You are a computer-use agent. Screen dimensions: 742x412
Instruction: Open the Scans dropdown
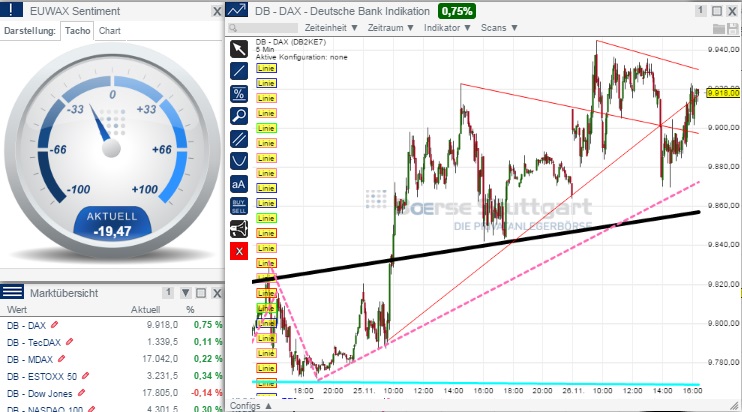(x=499, y=28)
